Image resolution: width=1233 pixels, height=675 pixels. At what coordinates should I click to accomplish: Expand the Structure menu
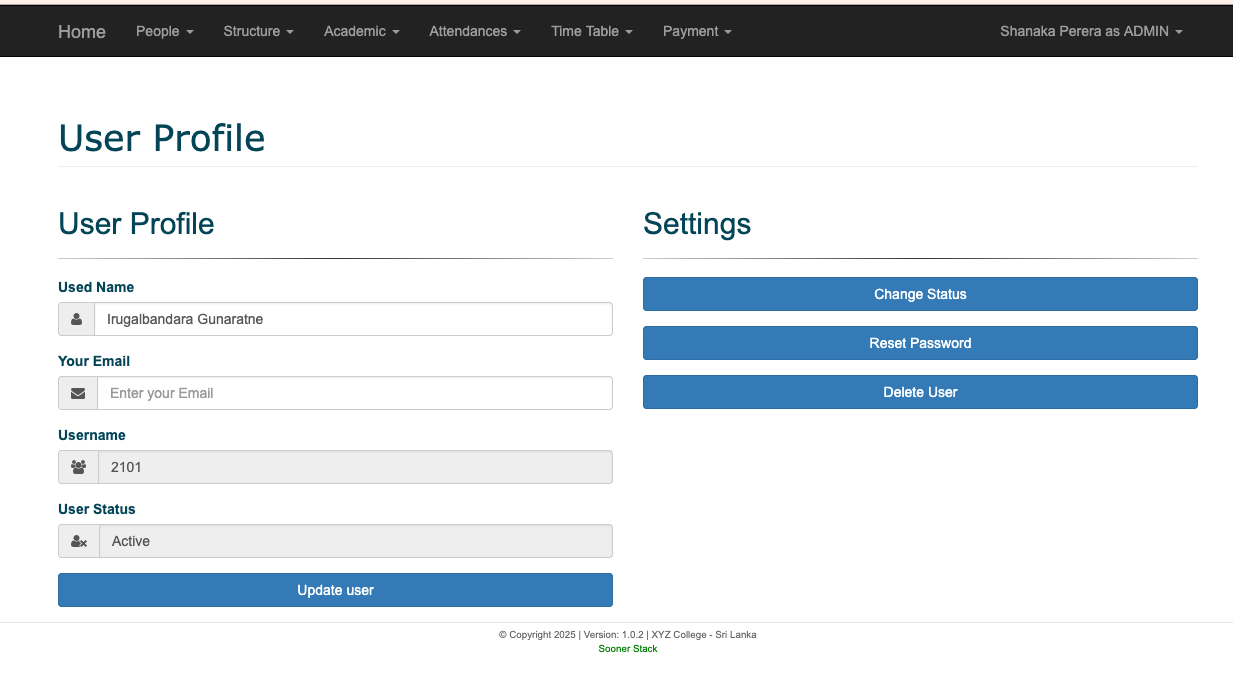pyautogui.click(x=258, y=31)
